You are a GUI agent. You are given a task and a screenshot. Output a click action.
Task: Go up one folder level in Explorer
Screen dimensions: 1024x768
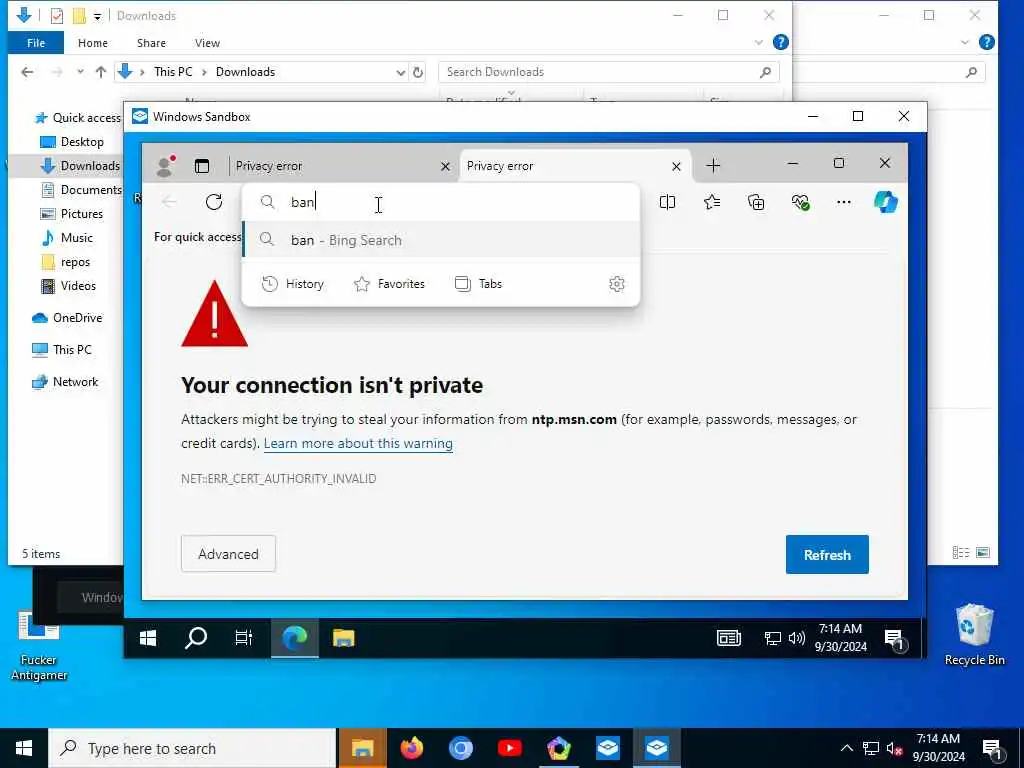point(101,72)
